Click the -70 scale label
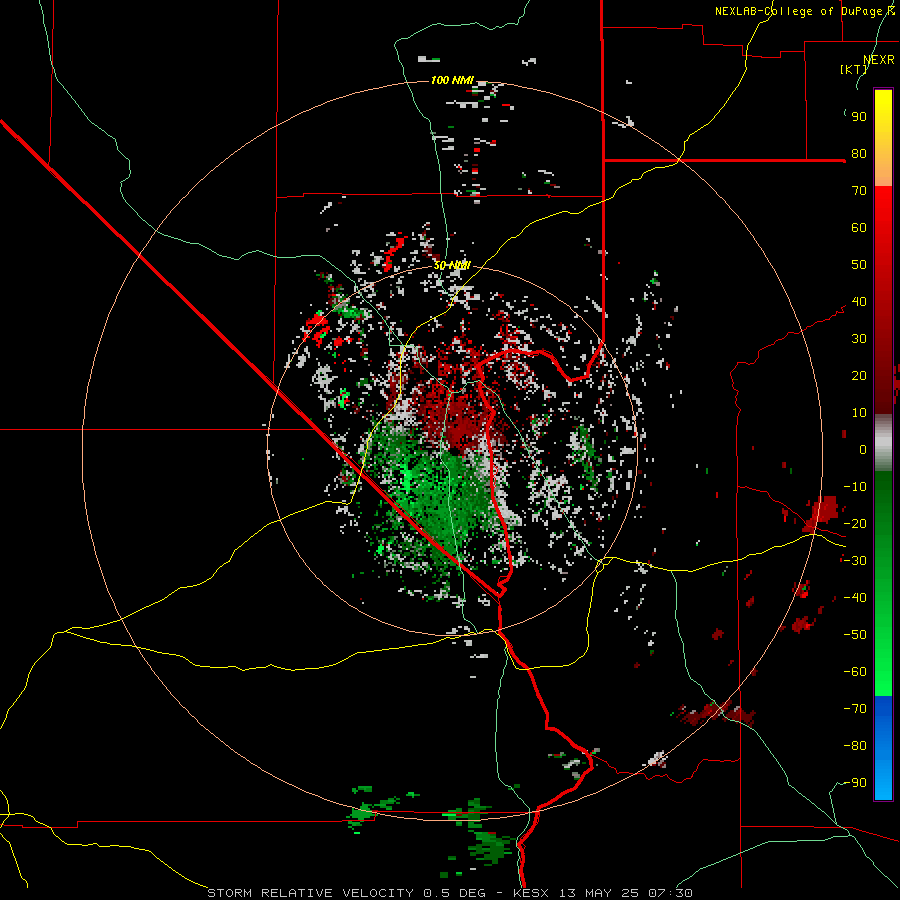900x900 pixels. tap(855, 709)
